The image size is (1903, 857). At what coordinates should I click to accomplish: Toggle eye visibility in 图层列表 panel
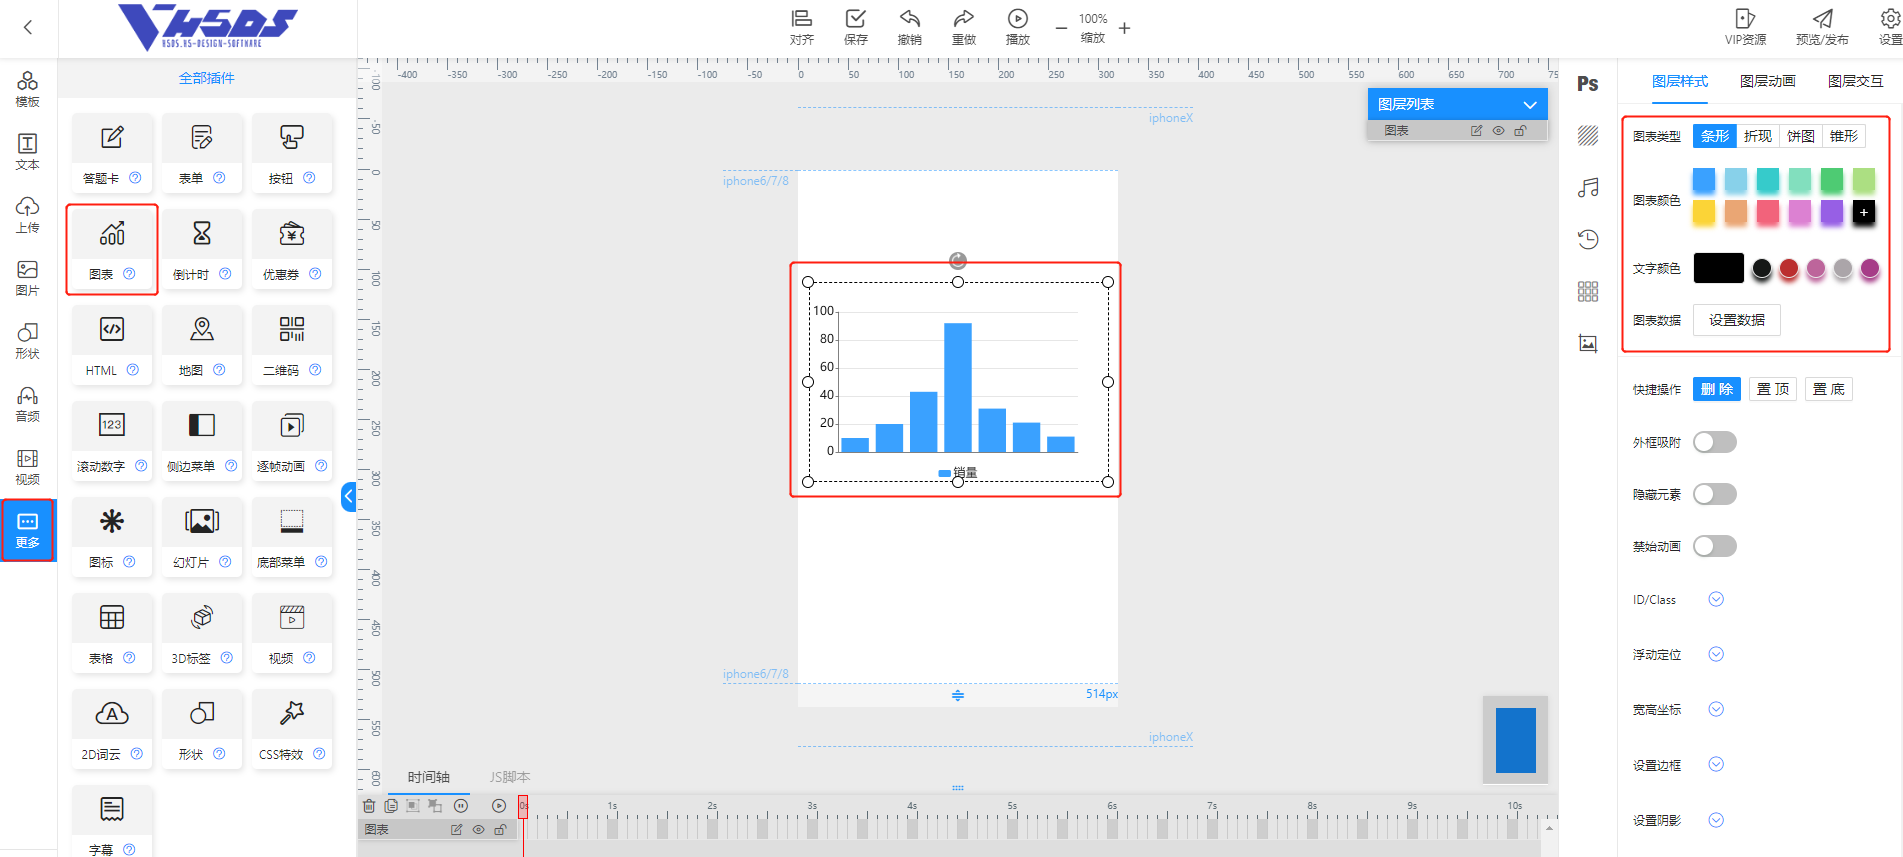tap(1498, 131)
